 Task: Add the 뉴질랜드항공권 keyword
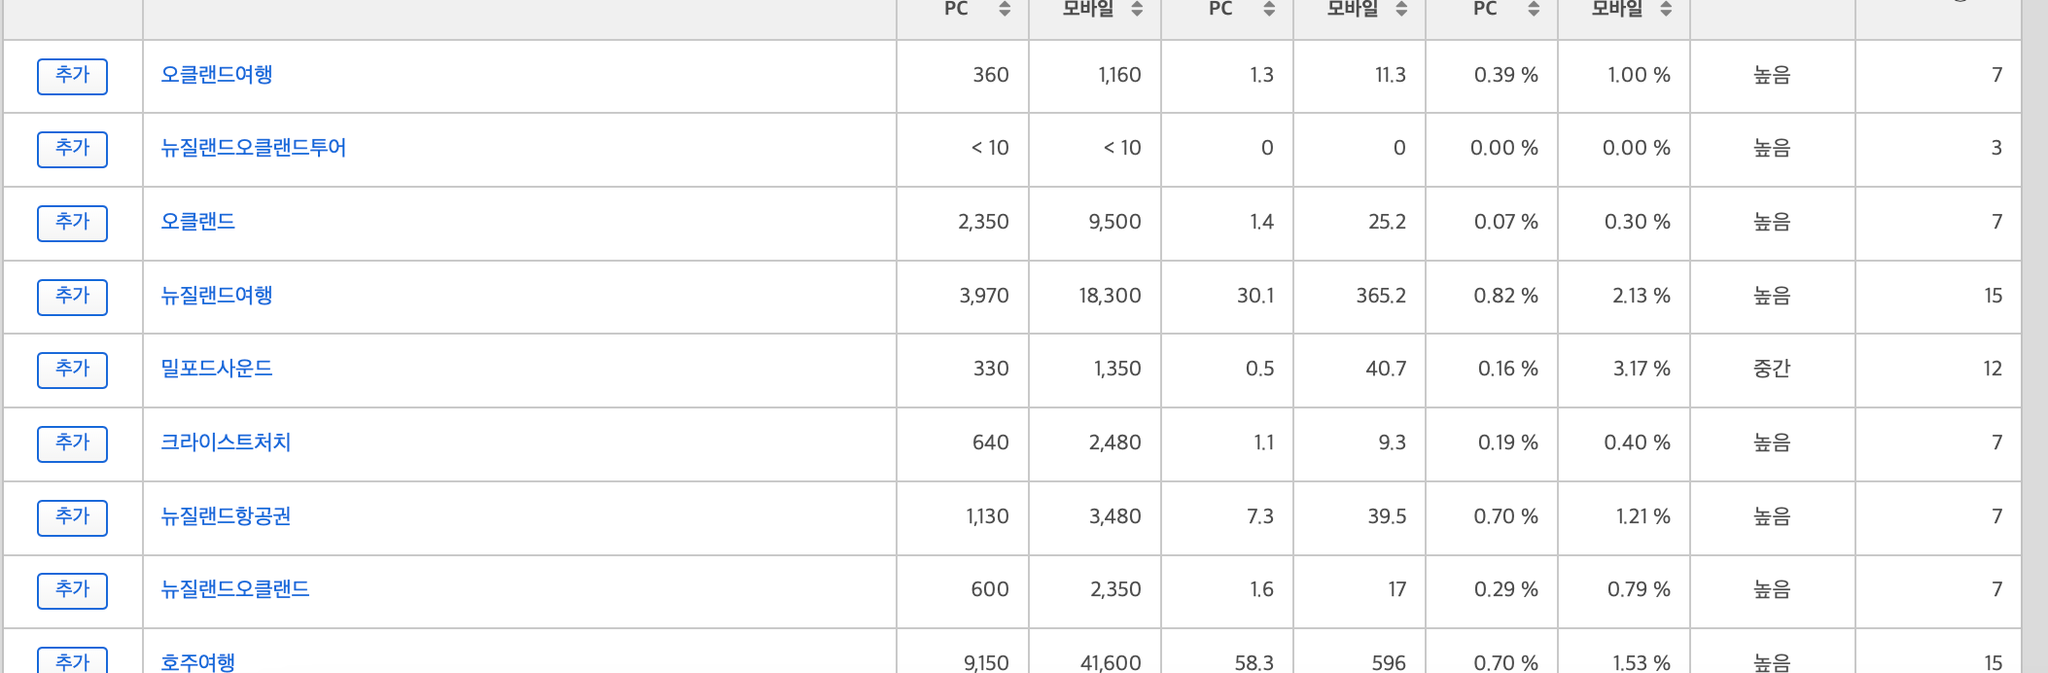[72, 518]
